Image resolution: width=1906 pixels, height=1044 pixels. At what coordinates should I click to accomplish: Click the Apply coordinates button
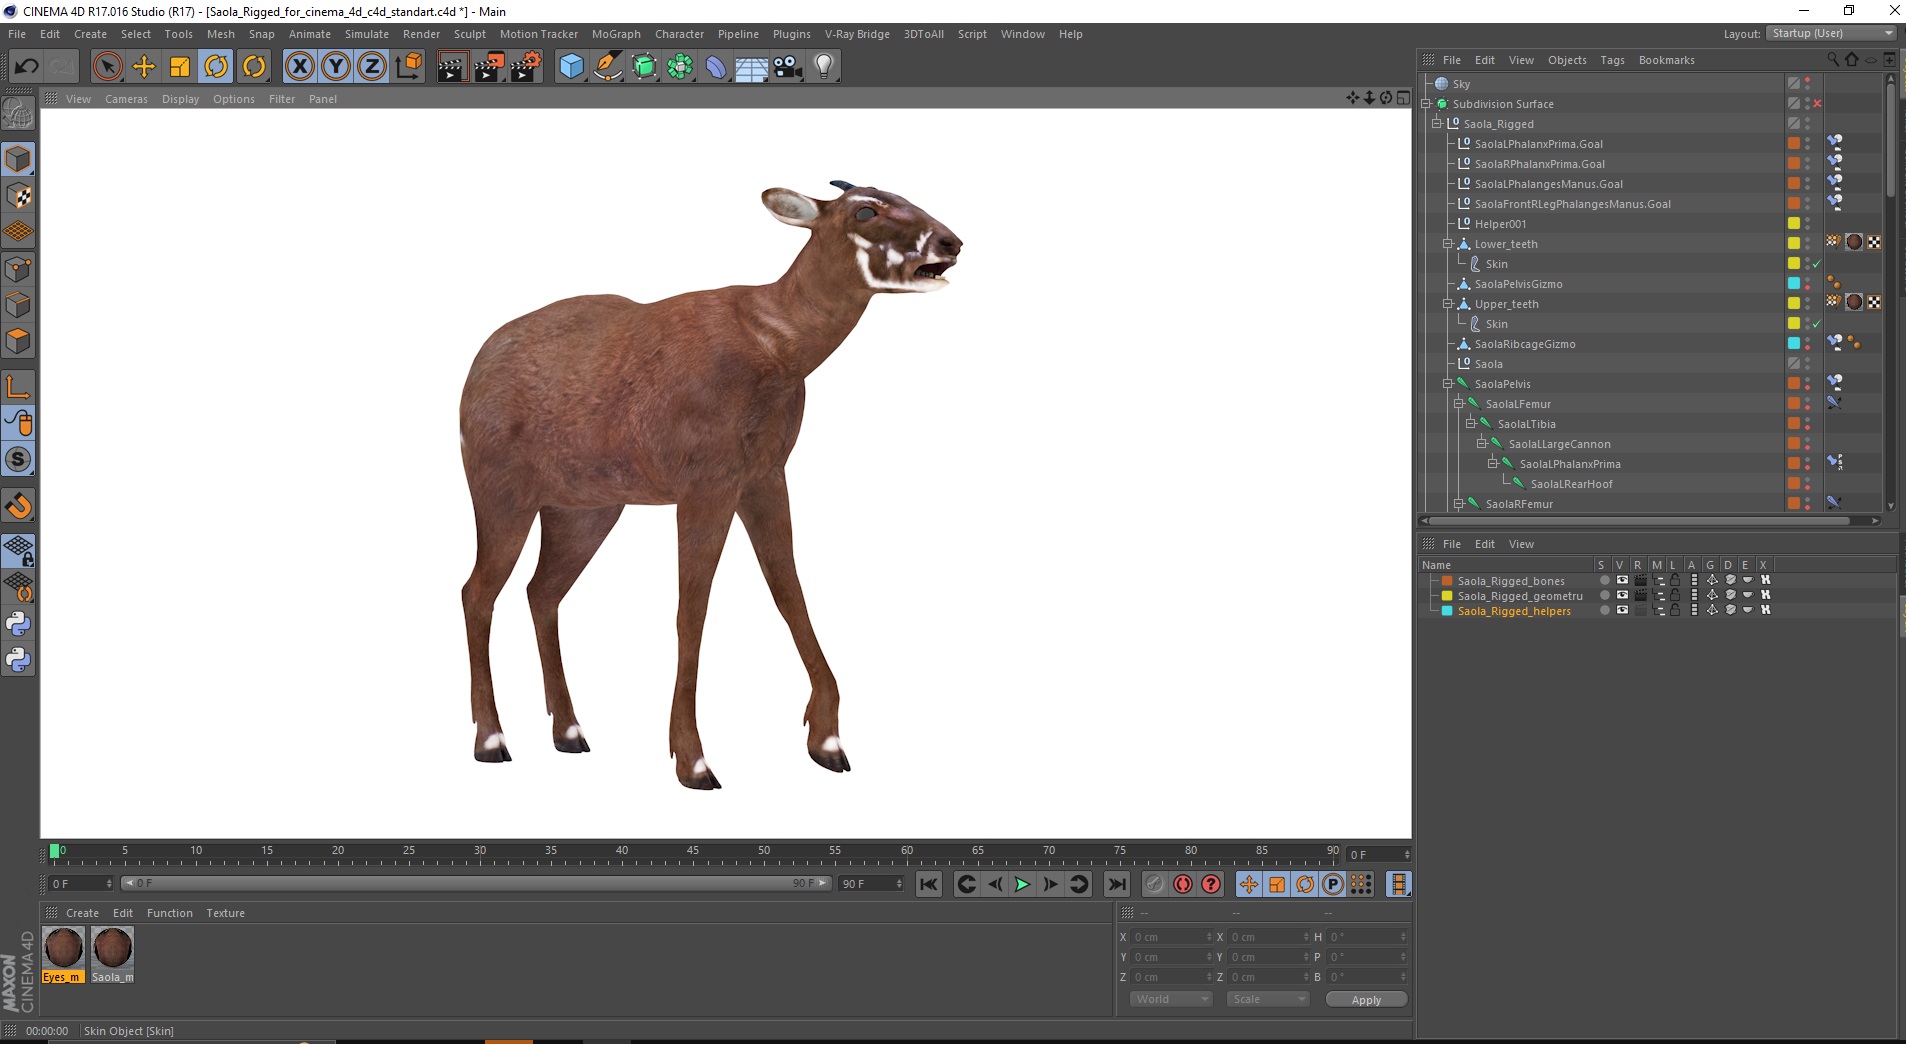point(1366,1000)
